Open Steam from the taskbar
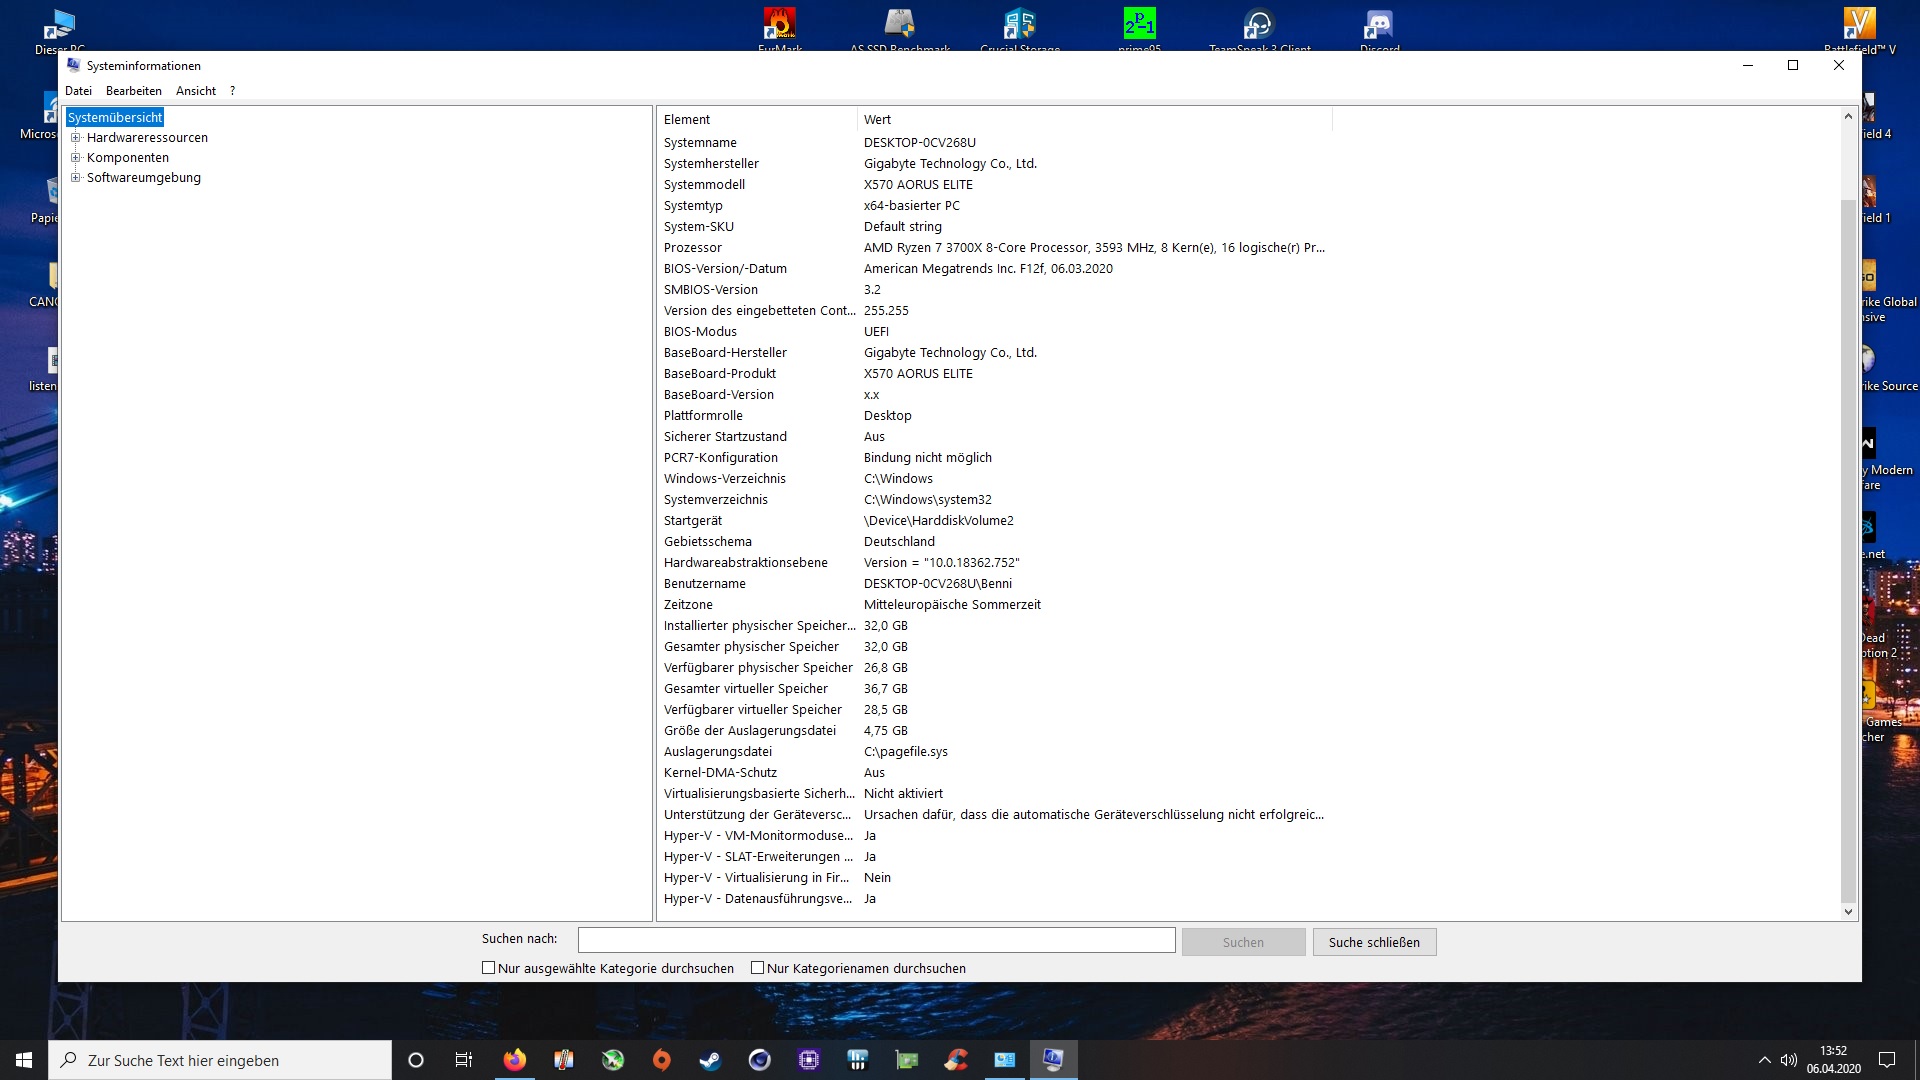 (x=711, y=1060)
